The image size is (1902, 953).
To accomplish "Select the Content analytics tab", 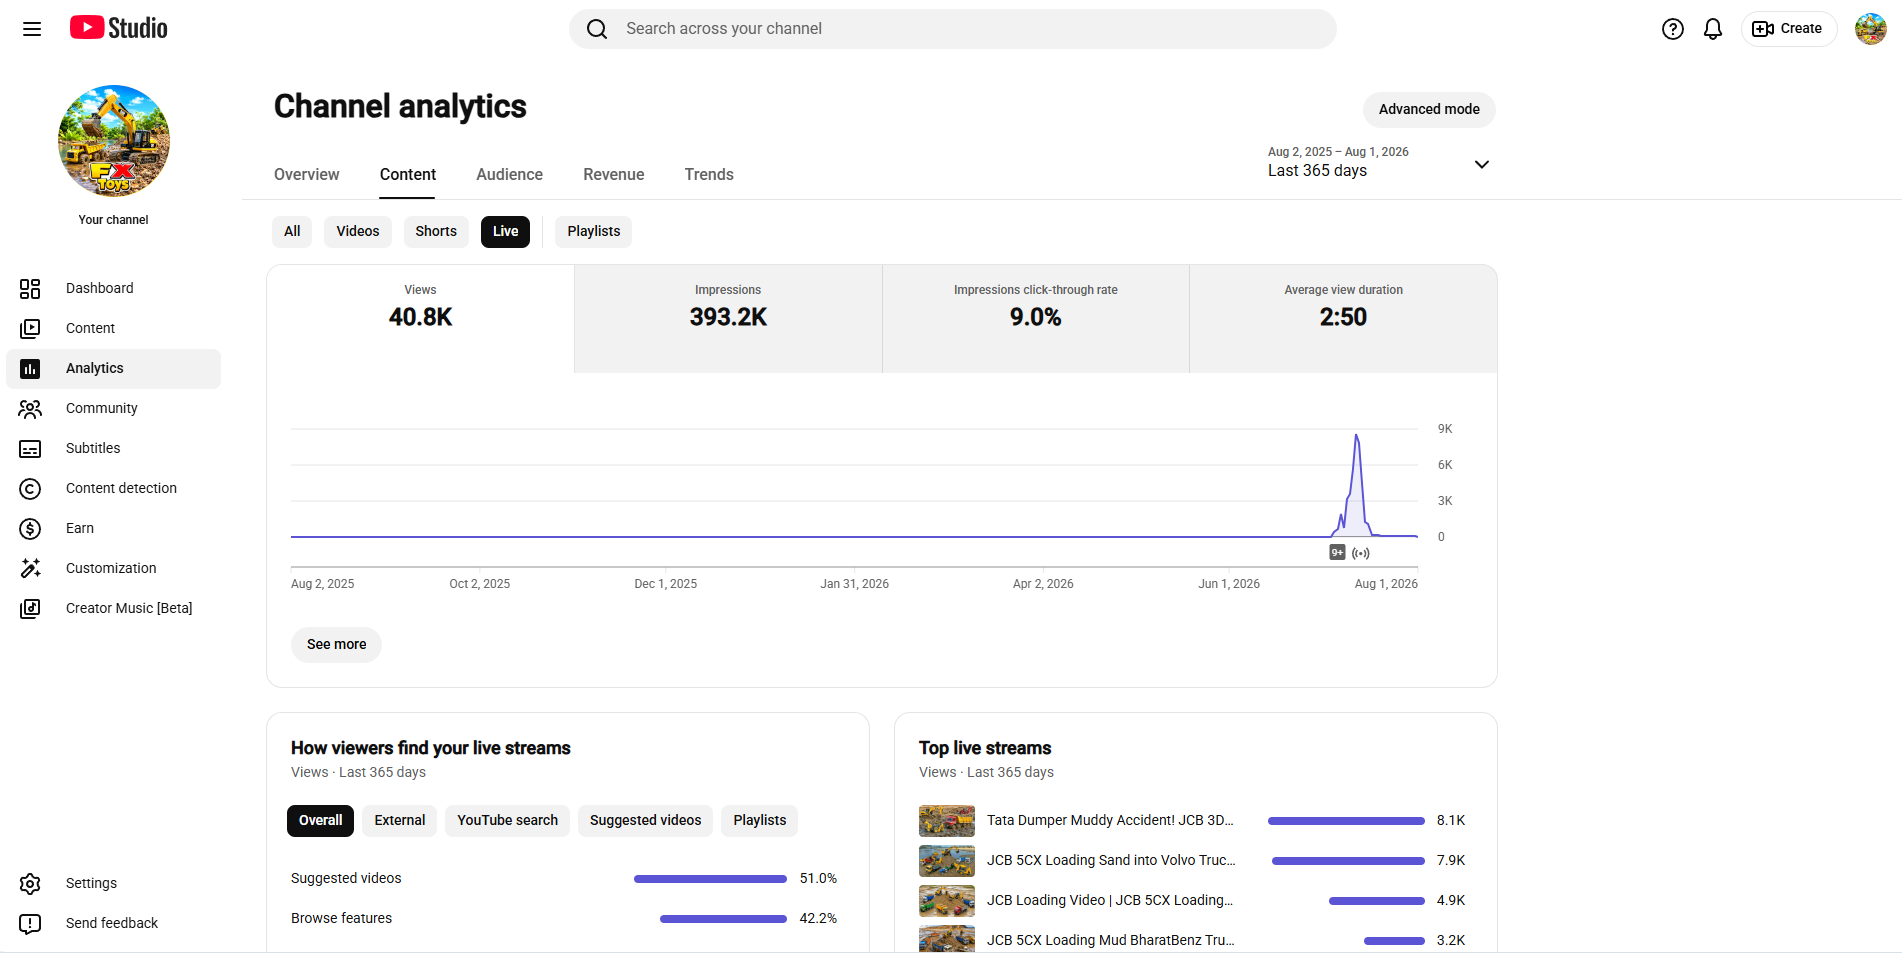I will 408,174.
